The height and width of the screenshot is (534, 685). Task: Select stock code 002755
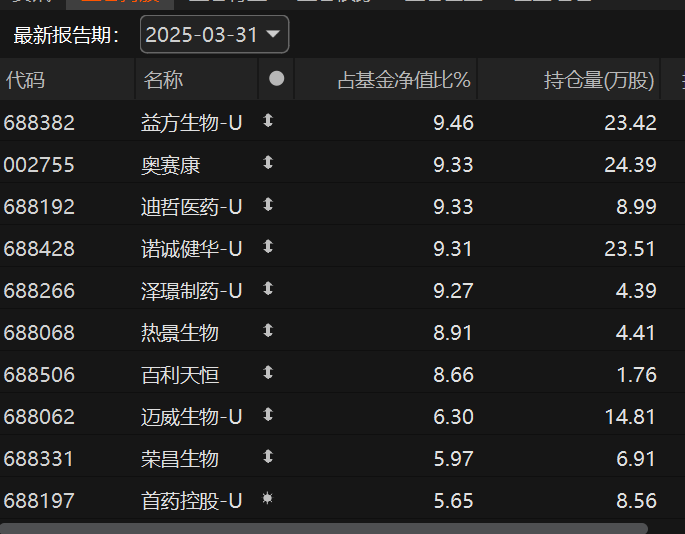tap(39, 165)
